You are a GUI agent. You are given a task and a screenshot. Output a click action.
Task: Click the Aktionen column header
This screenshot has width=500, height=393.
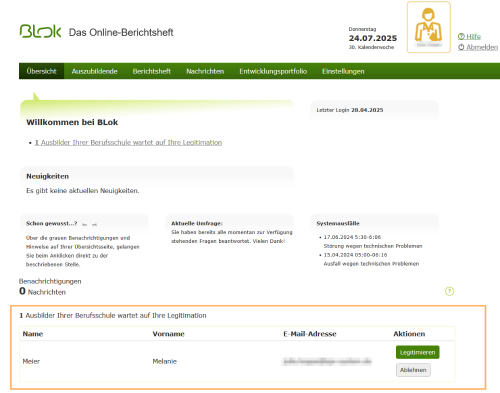pos(409,334)
